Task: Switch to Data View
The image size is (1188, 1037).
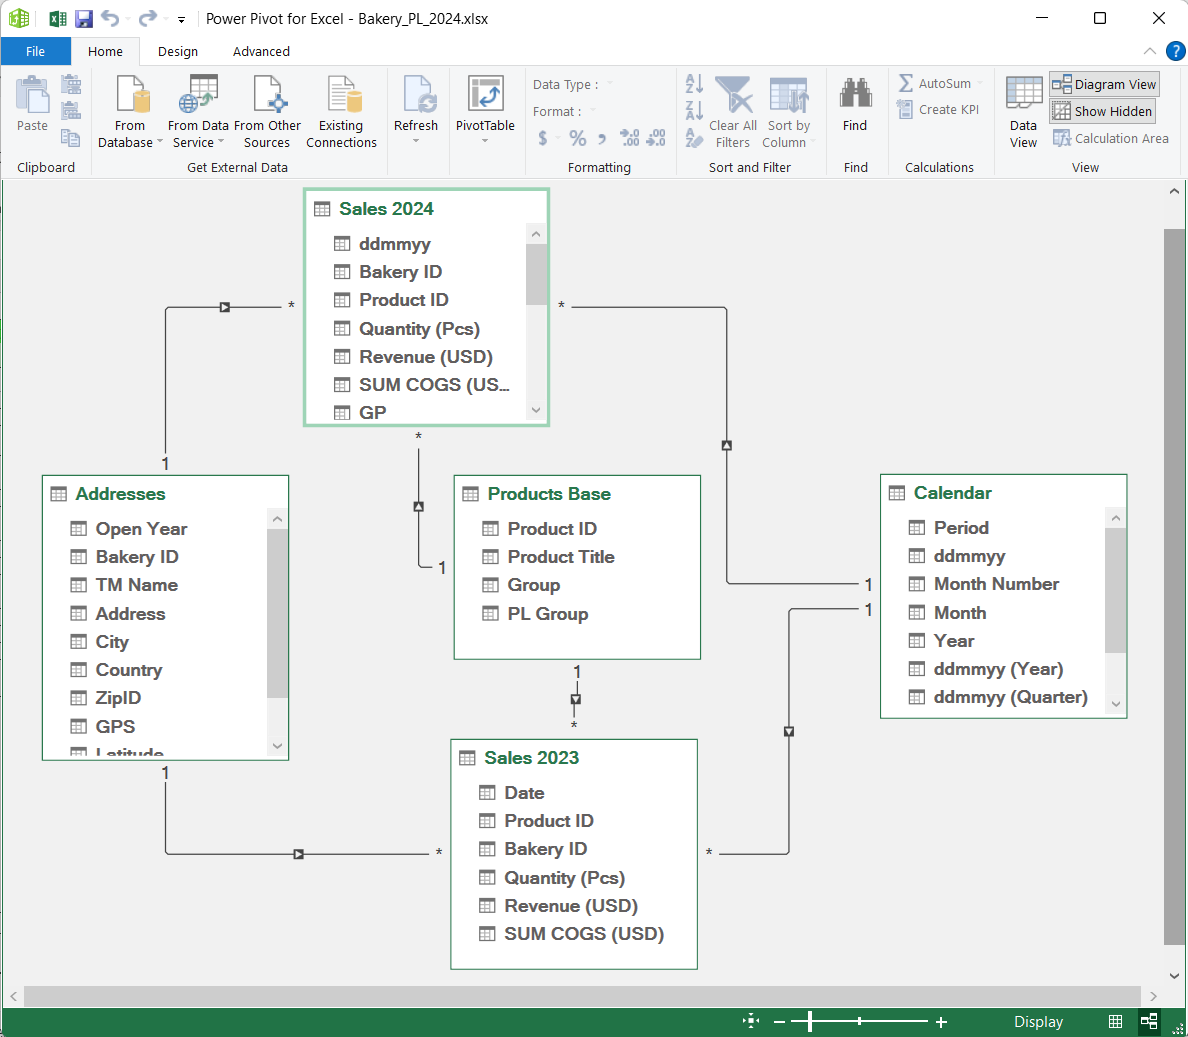Action: click(x=1023, y=112)
